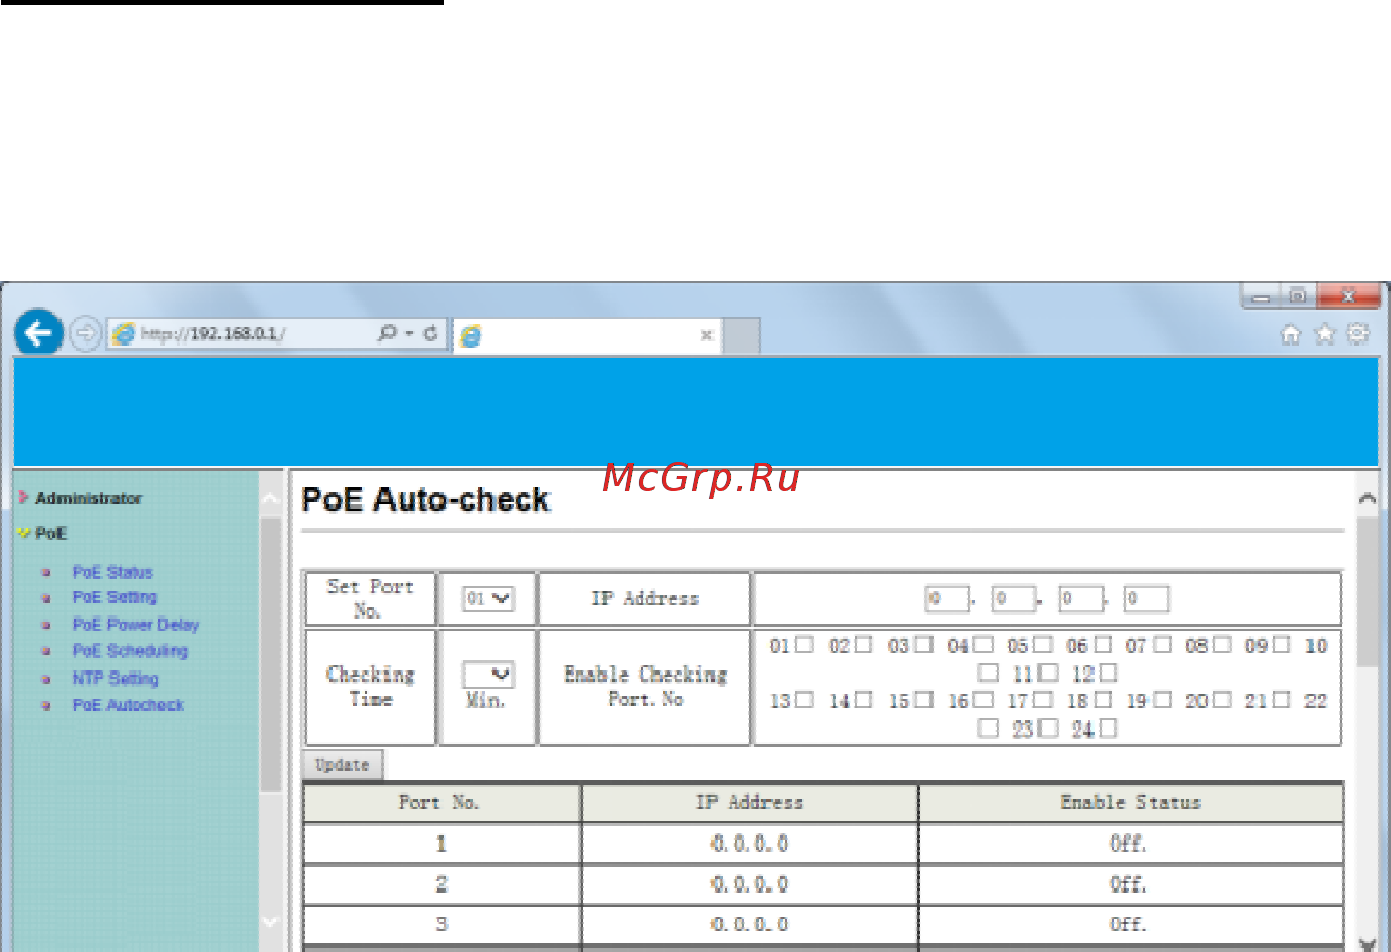The image size is (1391, 952).
Task: Click the Port No. column header
Action: [440, 803]
